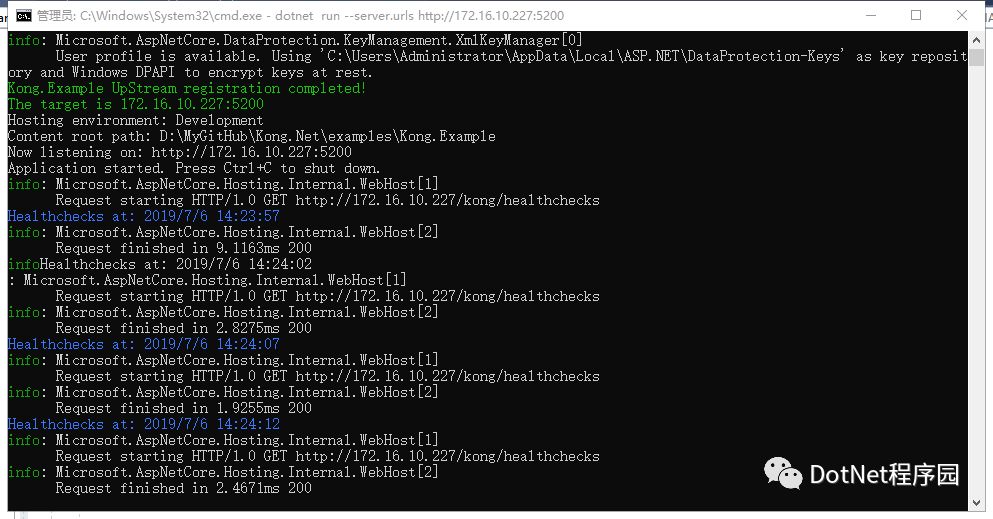The image size is (993, 519).
Task: Click 'Request finished in 2.4671ms 200' line
Action: point(184,488)
